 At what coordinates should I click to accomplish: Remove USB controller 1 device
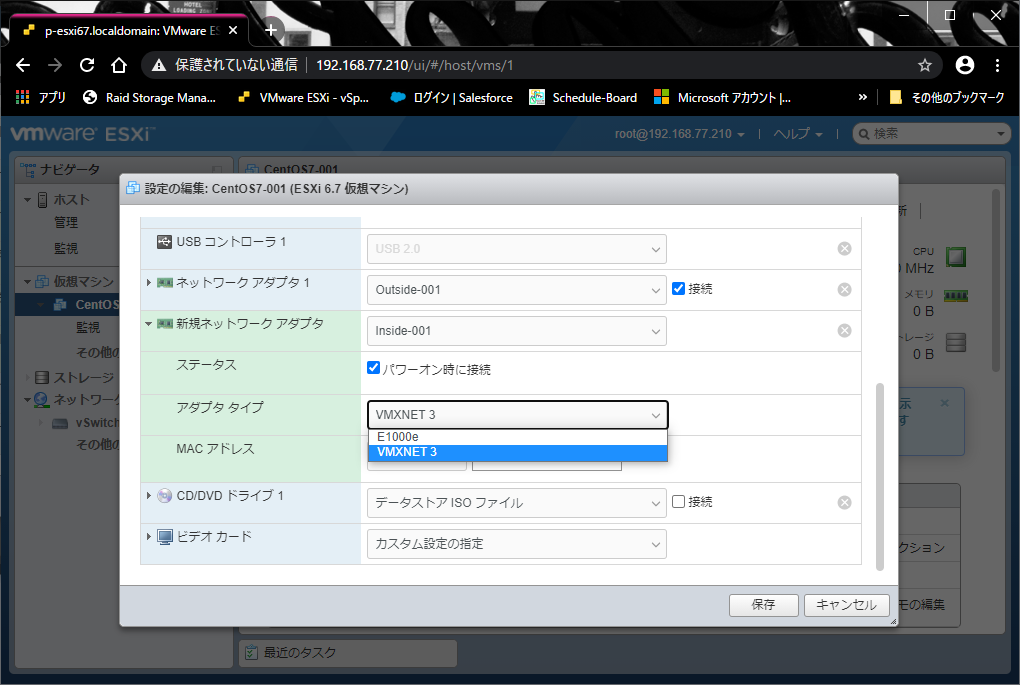coord(844,248)
